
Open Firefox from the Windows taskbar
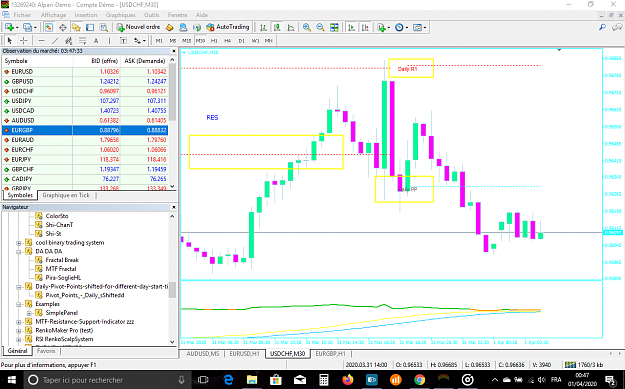(x=348, y=379)
